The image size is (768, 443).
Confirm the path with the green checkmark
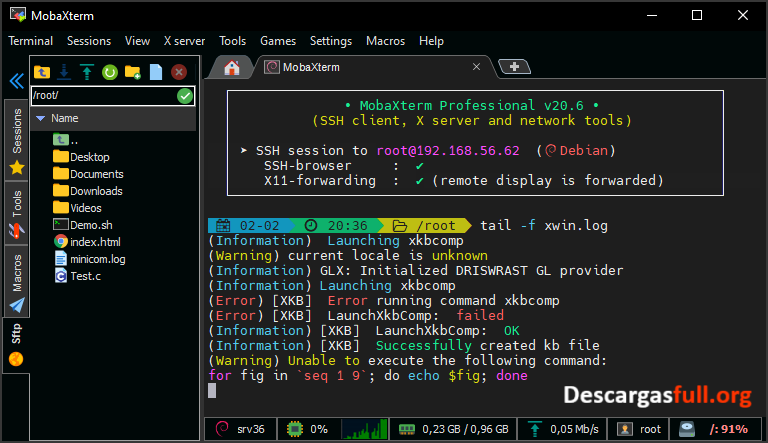click(185, 96)
